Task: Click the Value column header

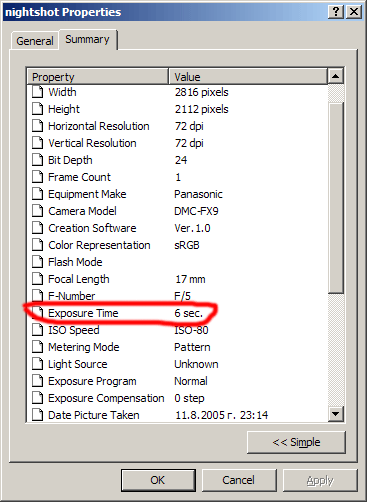Action: 248,76
